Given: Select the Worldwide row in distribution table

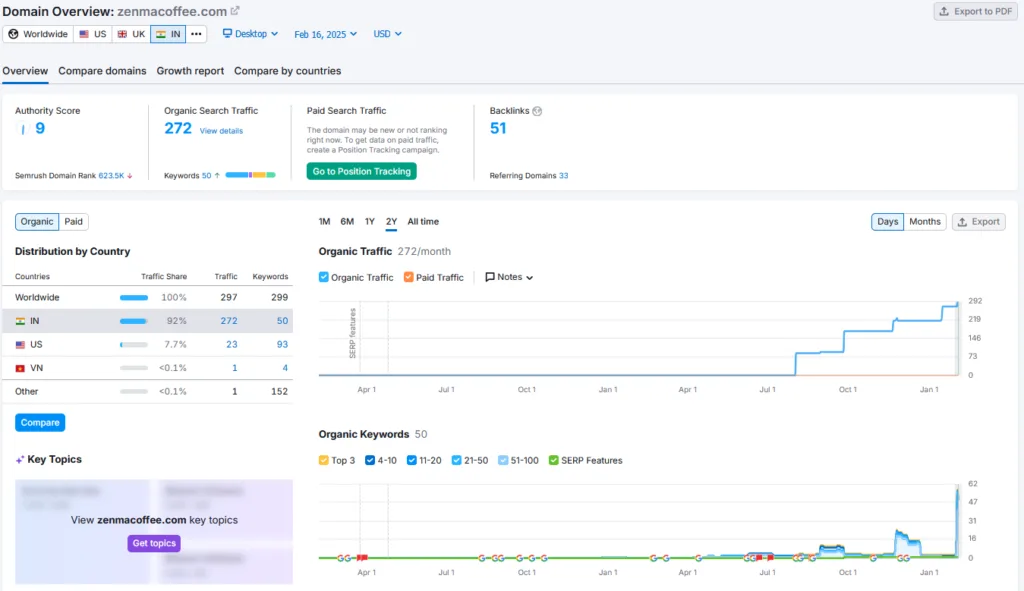Looking at the screenshot, I should (148, 298).
